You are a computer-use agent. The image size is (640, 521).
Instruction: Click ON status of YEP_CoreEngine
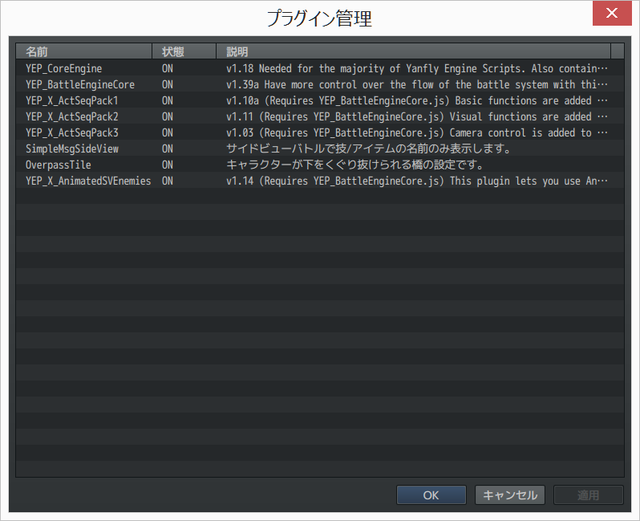pos(167,68)
